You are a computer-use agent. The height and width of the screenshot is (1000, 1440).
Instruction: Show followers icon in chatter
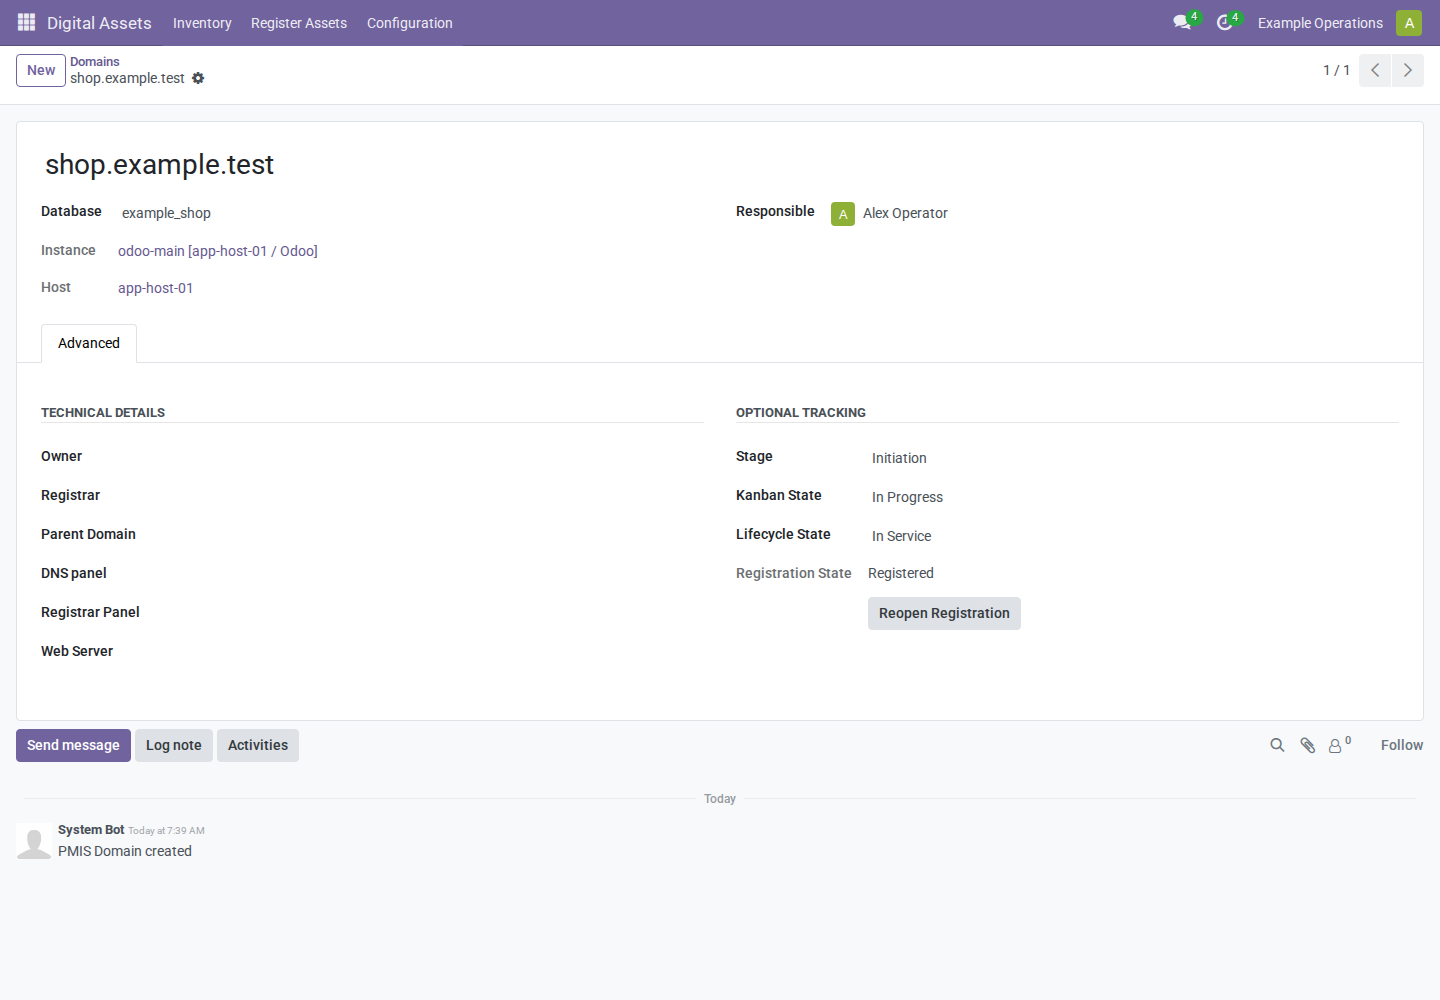pyautogui.click(x=1339, y=745)
